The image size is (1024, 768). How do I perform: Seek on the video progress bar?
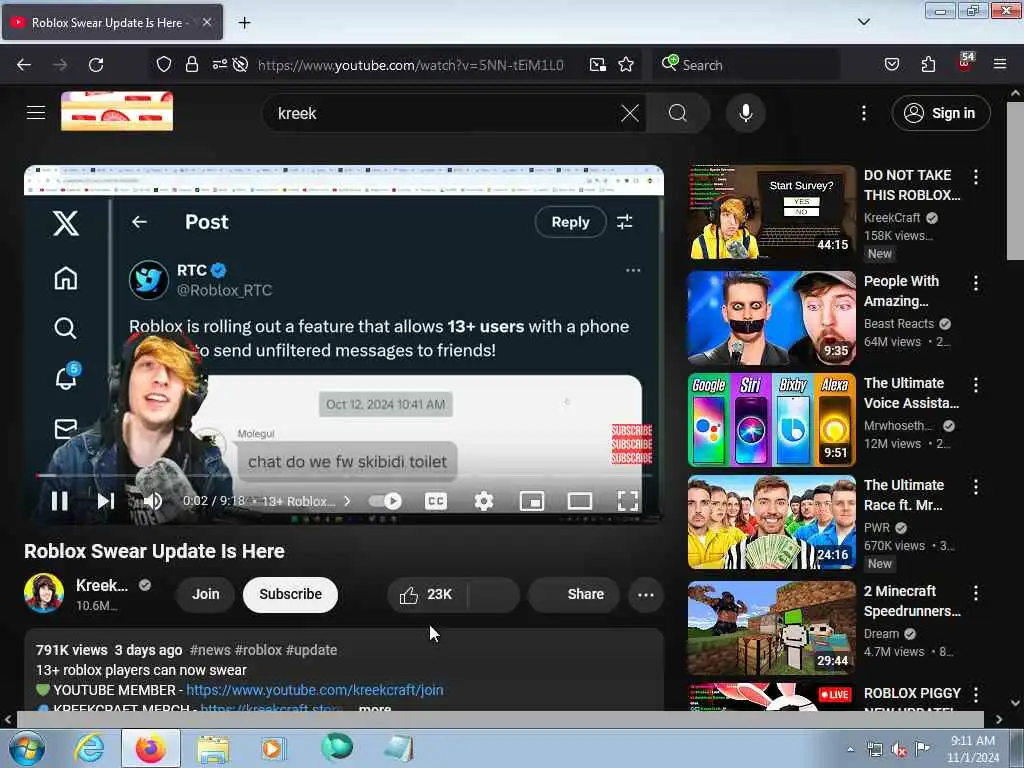[x=344, y=475]
